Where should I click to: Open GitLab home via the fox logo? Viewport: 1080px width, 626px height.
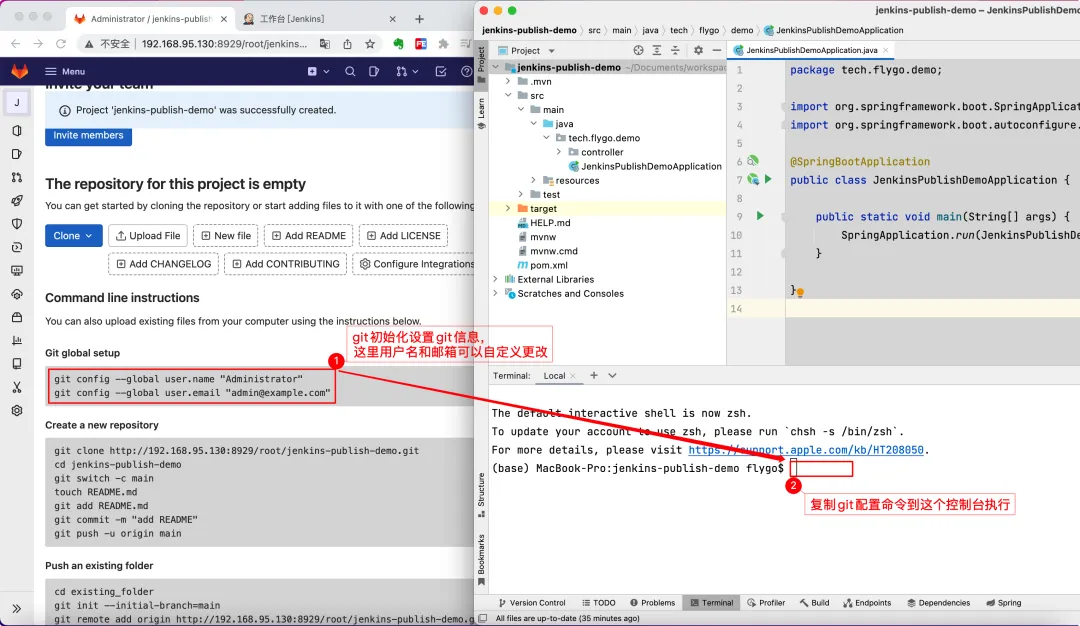tap(19, 71)
